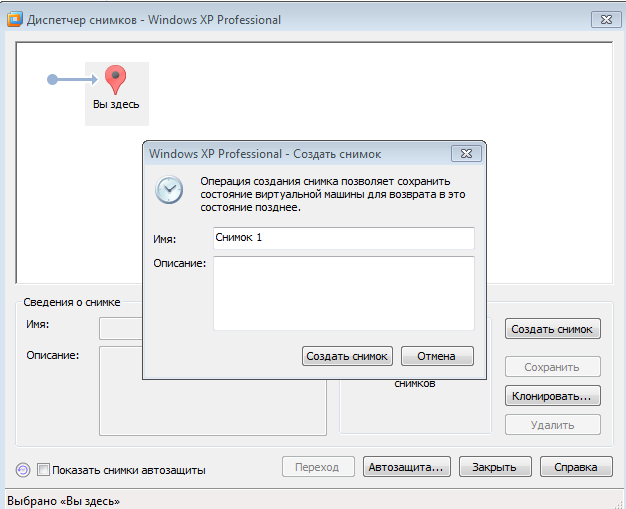Click the snapshot tree start node dot
Image resolution: width=626 pixels, height=509 pixels.
tap(52, 79)
